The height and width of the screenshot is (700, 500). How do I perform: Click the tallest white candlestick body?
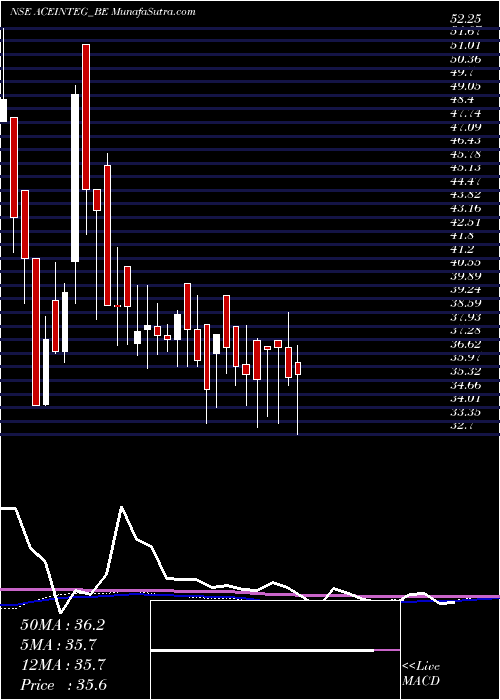click(75, 178)
